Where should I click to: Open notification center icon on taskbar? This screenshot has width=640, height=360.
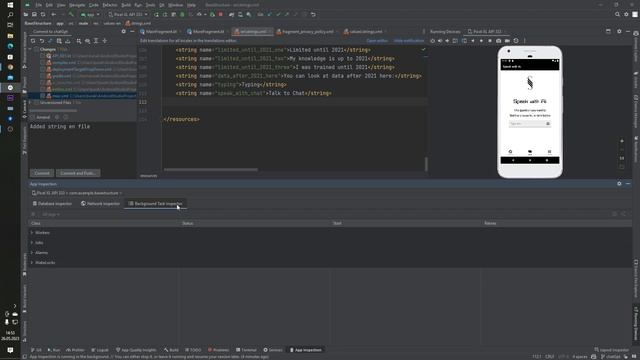[x=10, y=350]
